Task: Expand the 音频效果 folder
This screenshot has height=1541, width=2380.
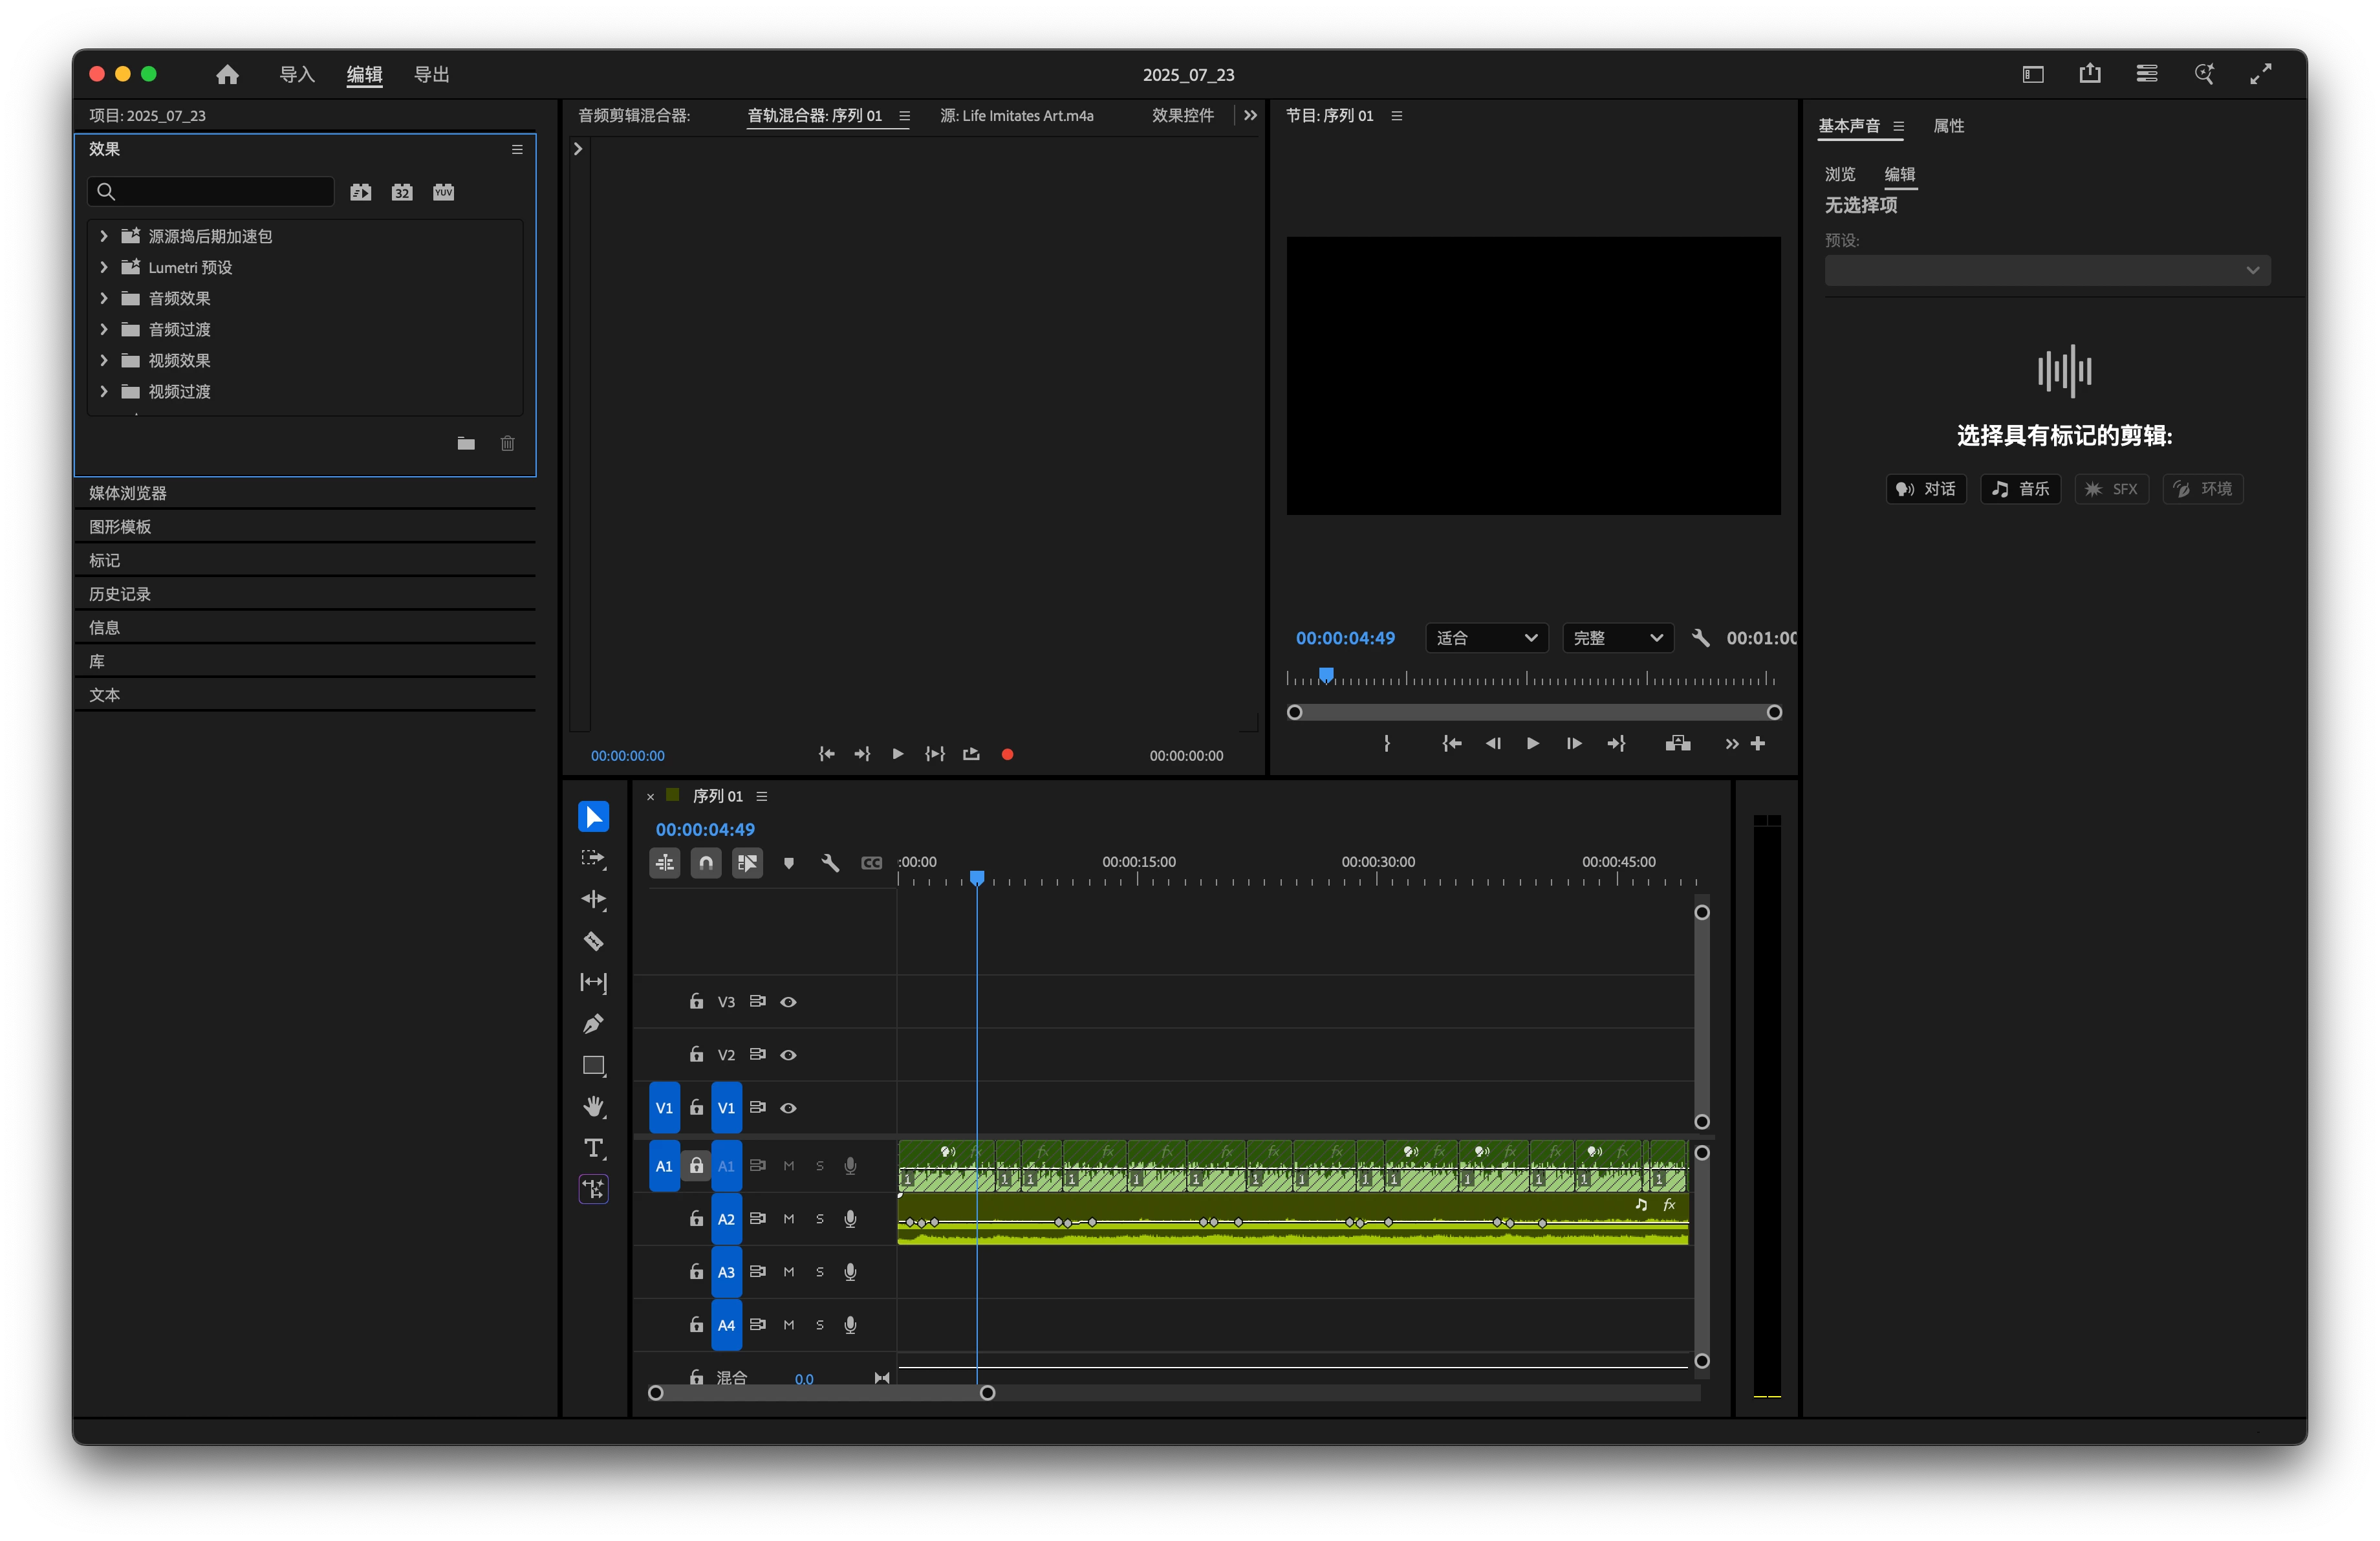Action: [104, 298]
